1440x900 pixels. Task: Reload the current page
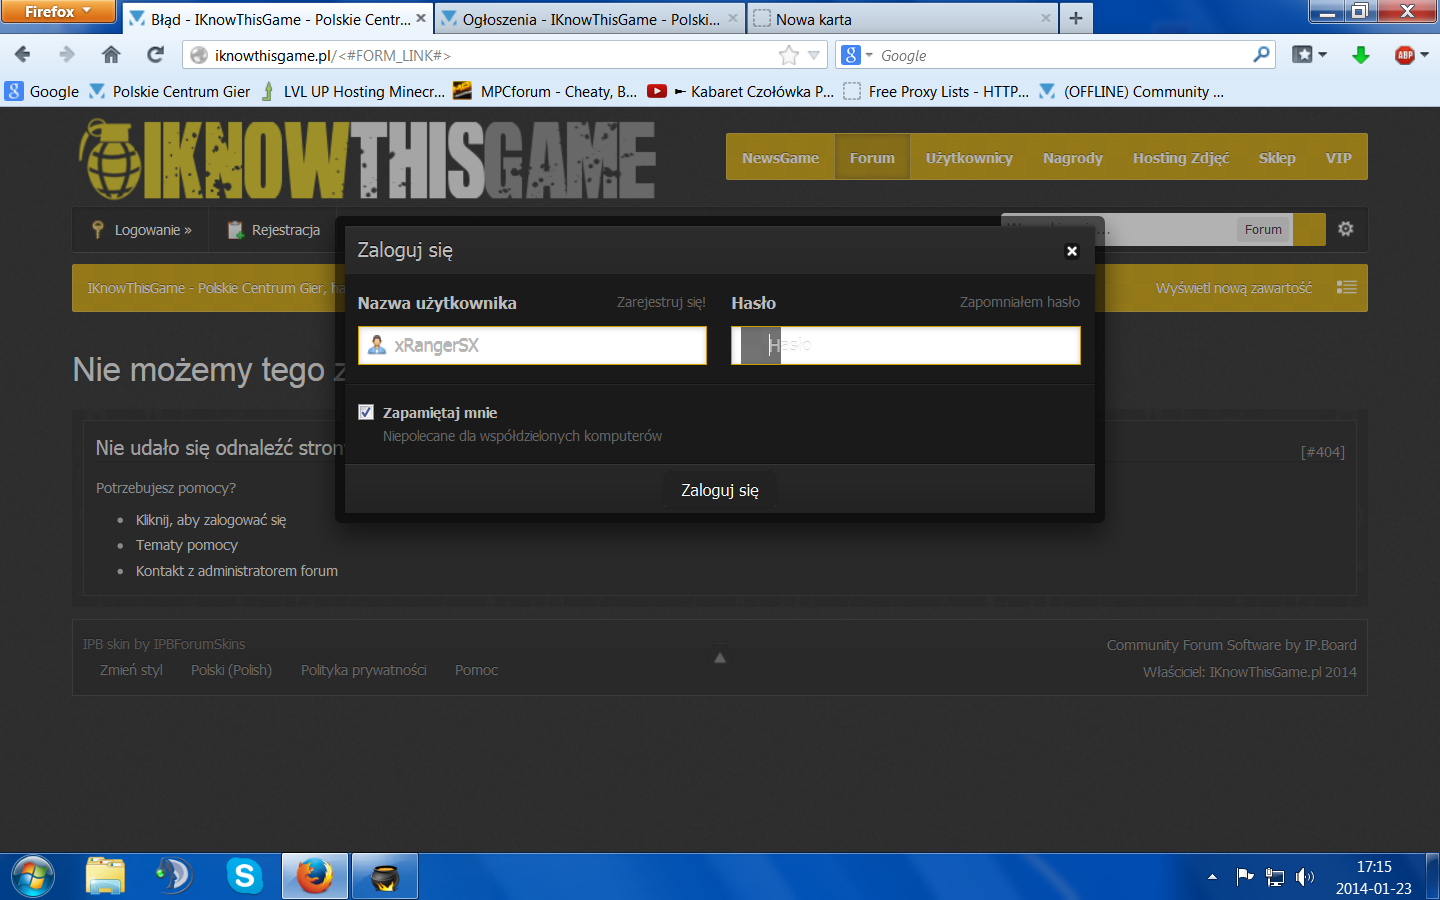click(155, 55)
